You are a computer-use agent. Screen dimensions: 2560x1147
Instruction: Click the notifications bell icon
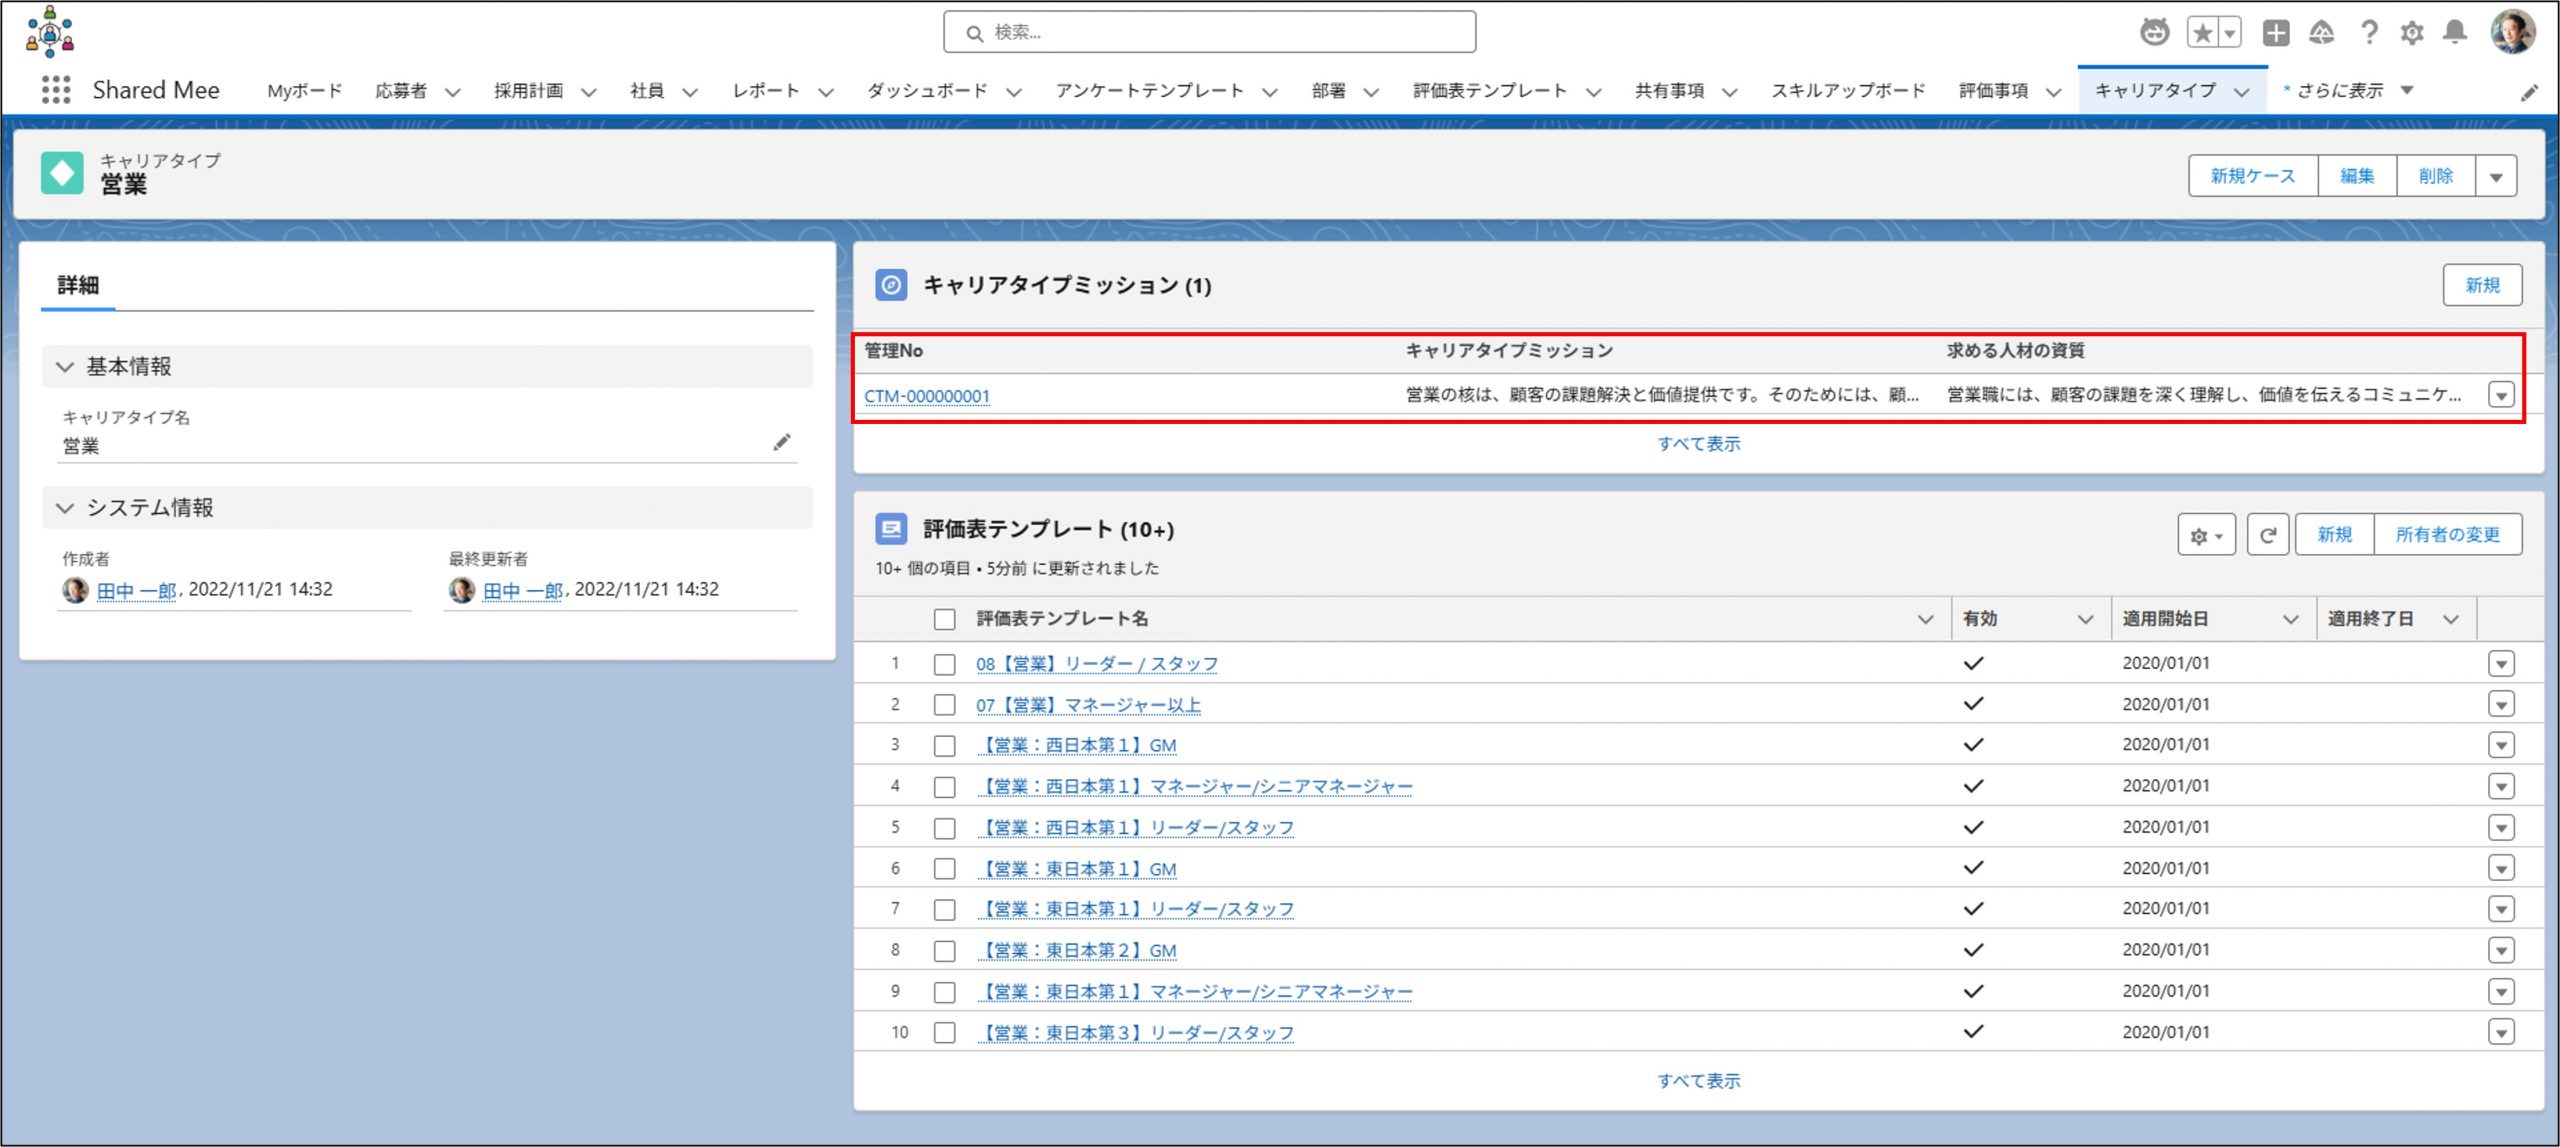pyautogui.click(x=2454, y=33)
